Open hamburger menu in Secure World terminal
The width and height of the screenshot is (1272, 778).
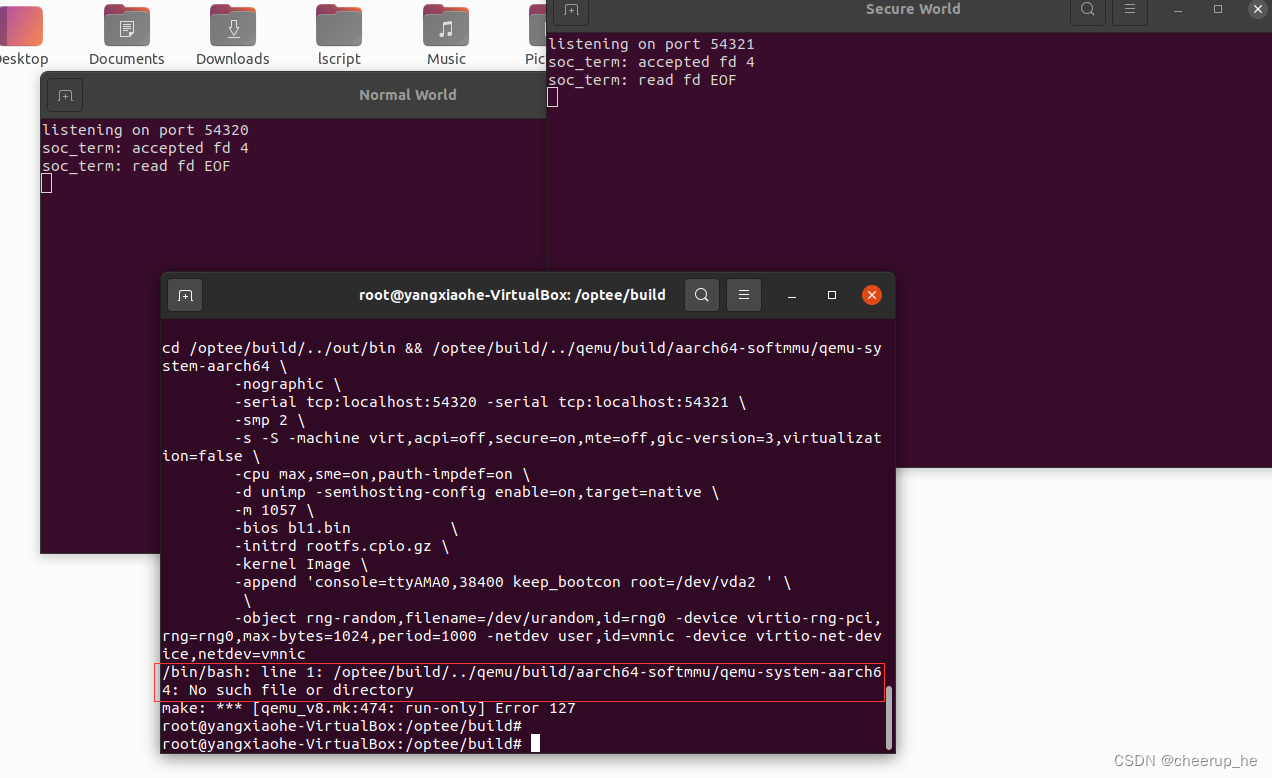pos(1130,10)
